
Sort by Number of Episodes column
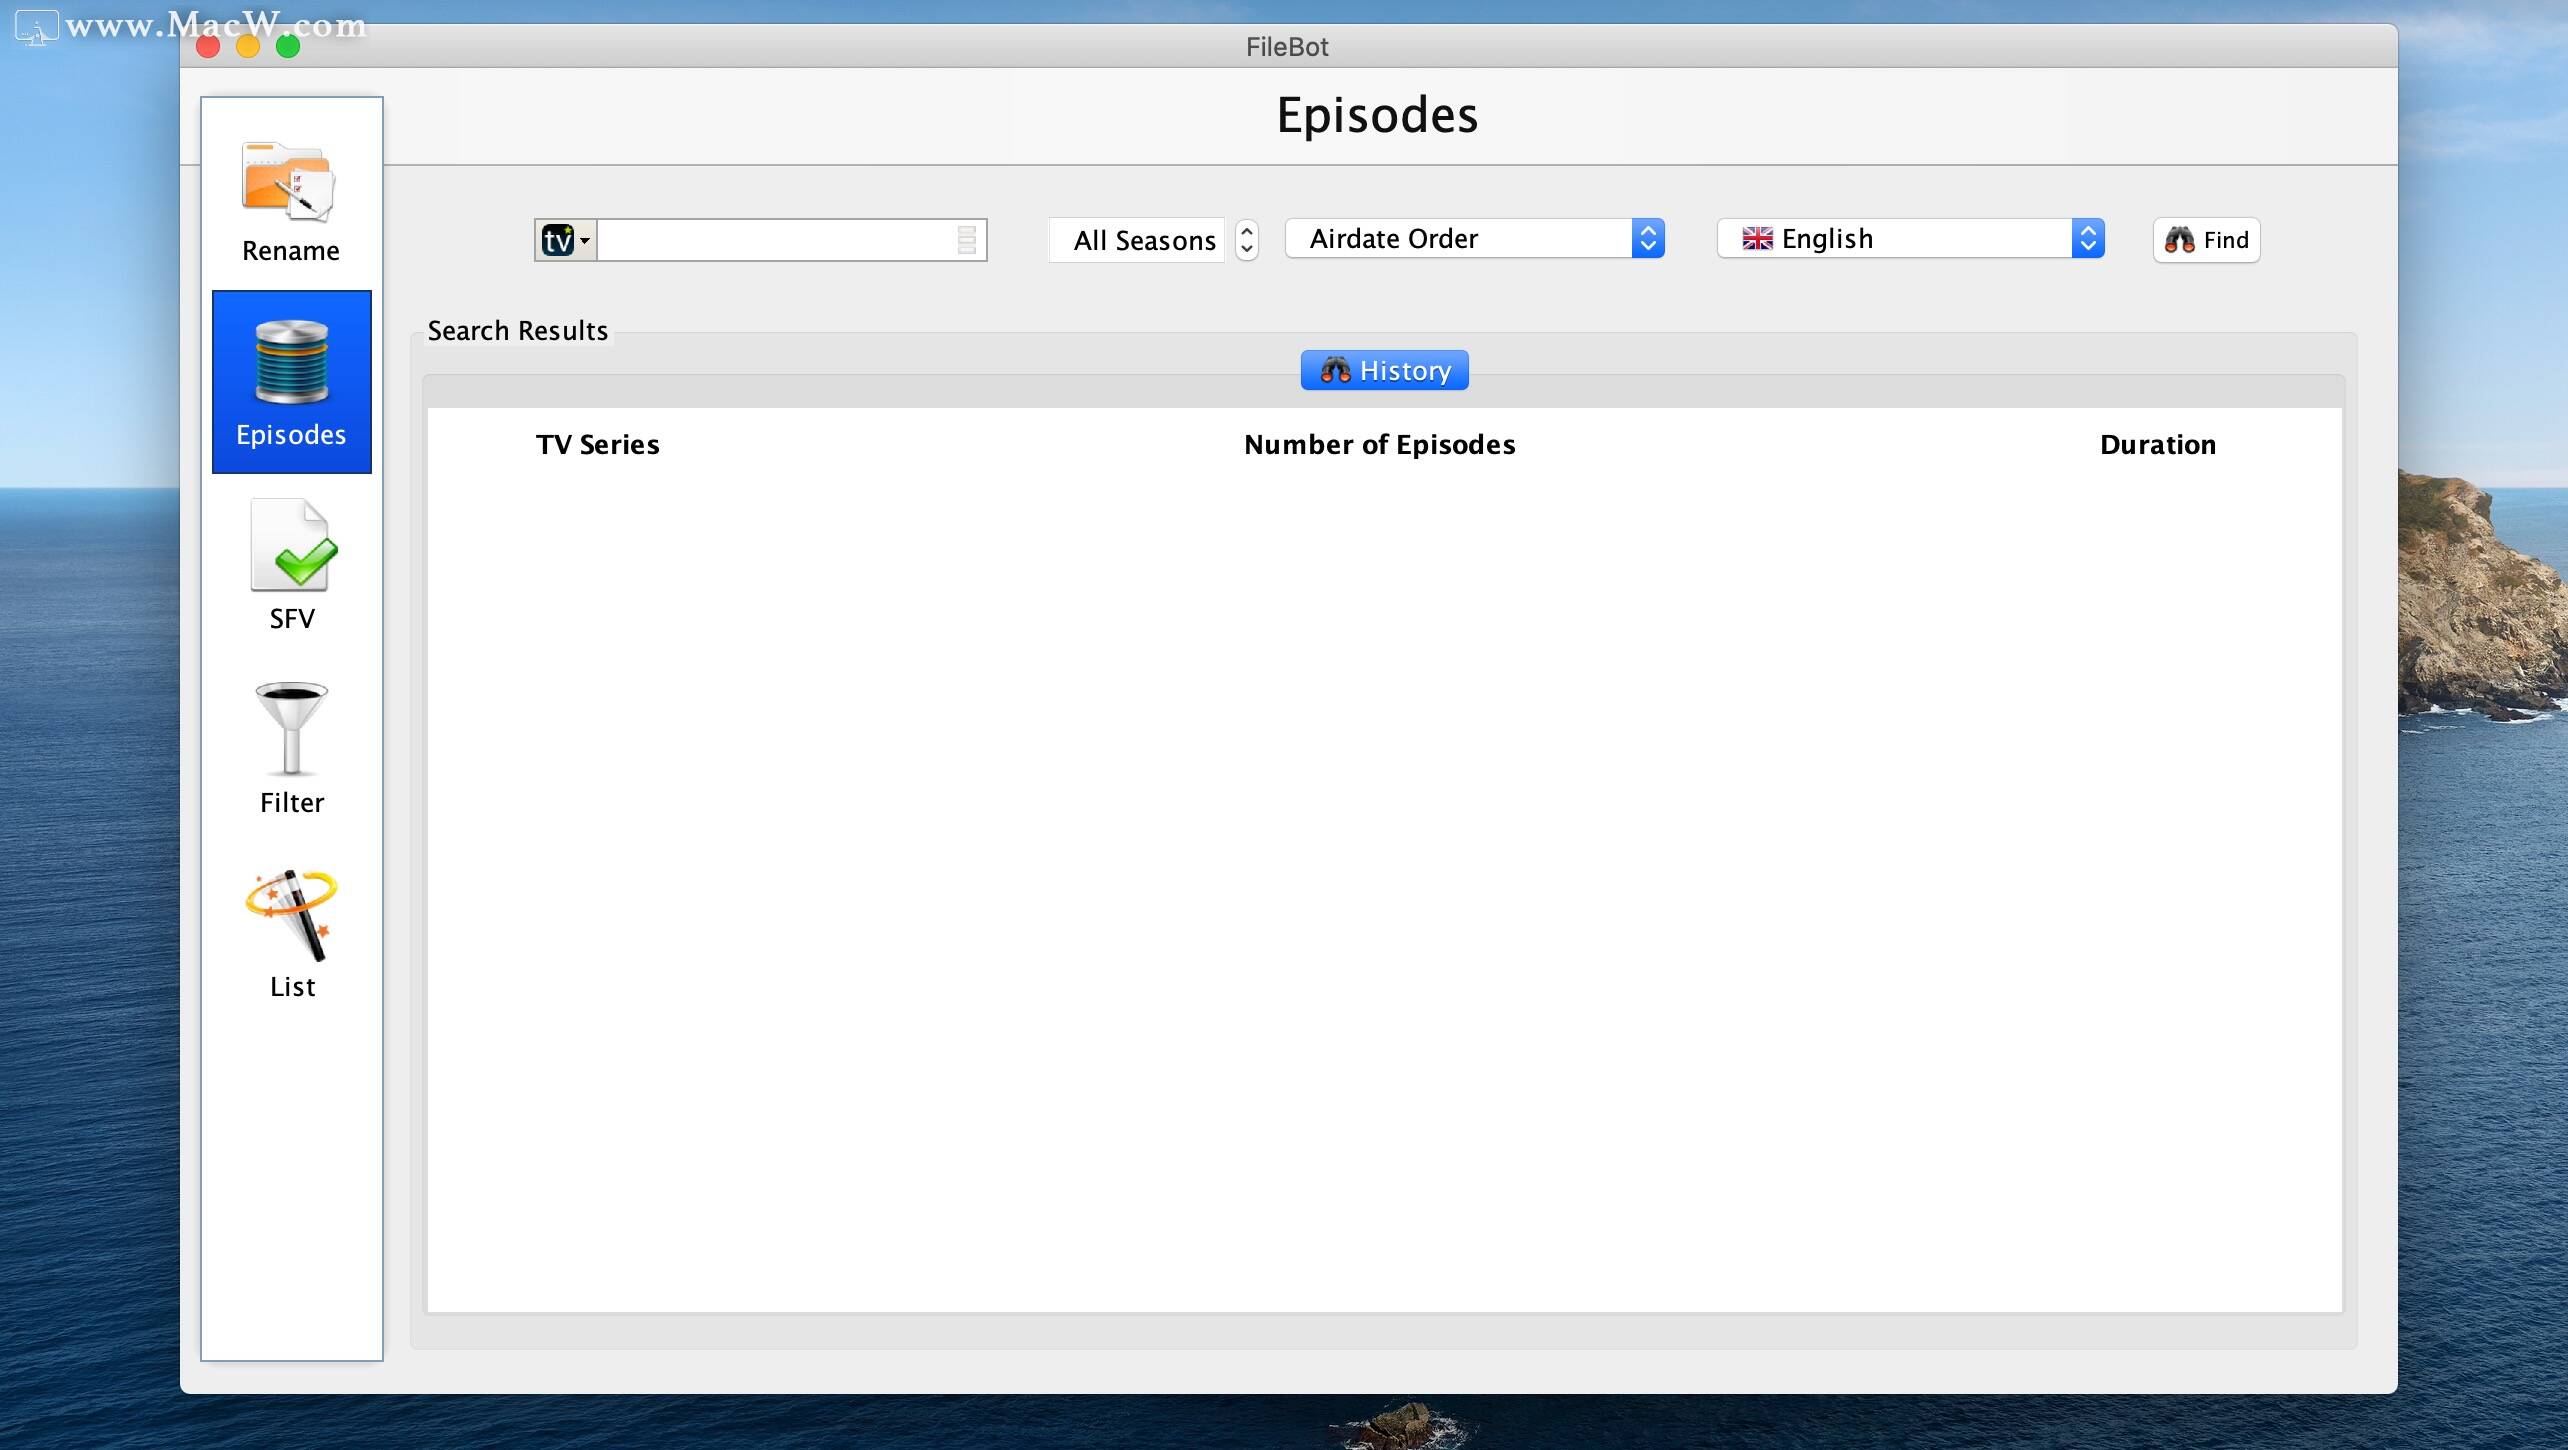(x=1379, y=444)
